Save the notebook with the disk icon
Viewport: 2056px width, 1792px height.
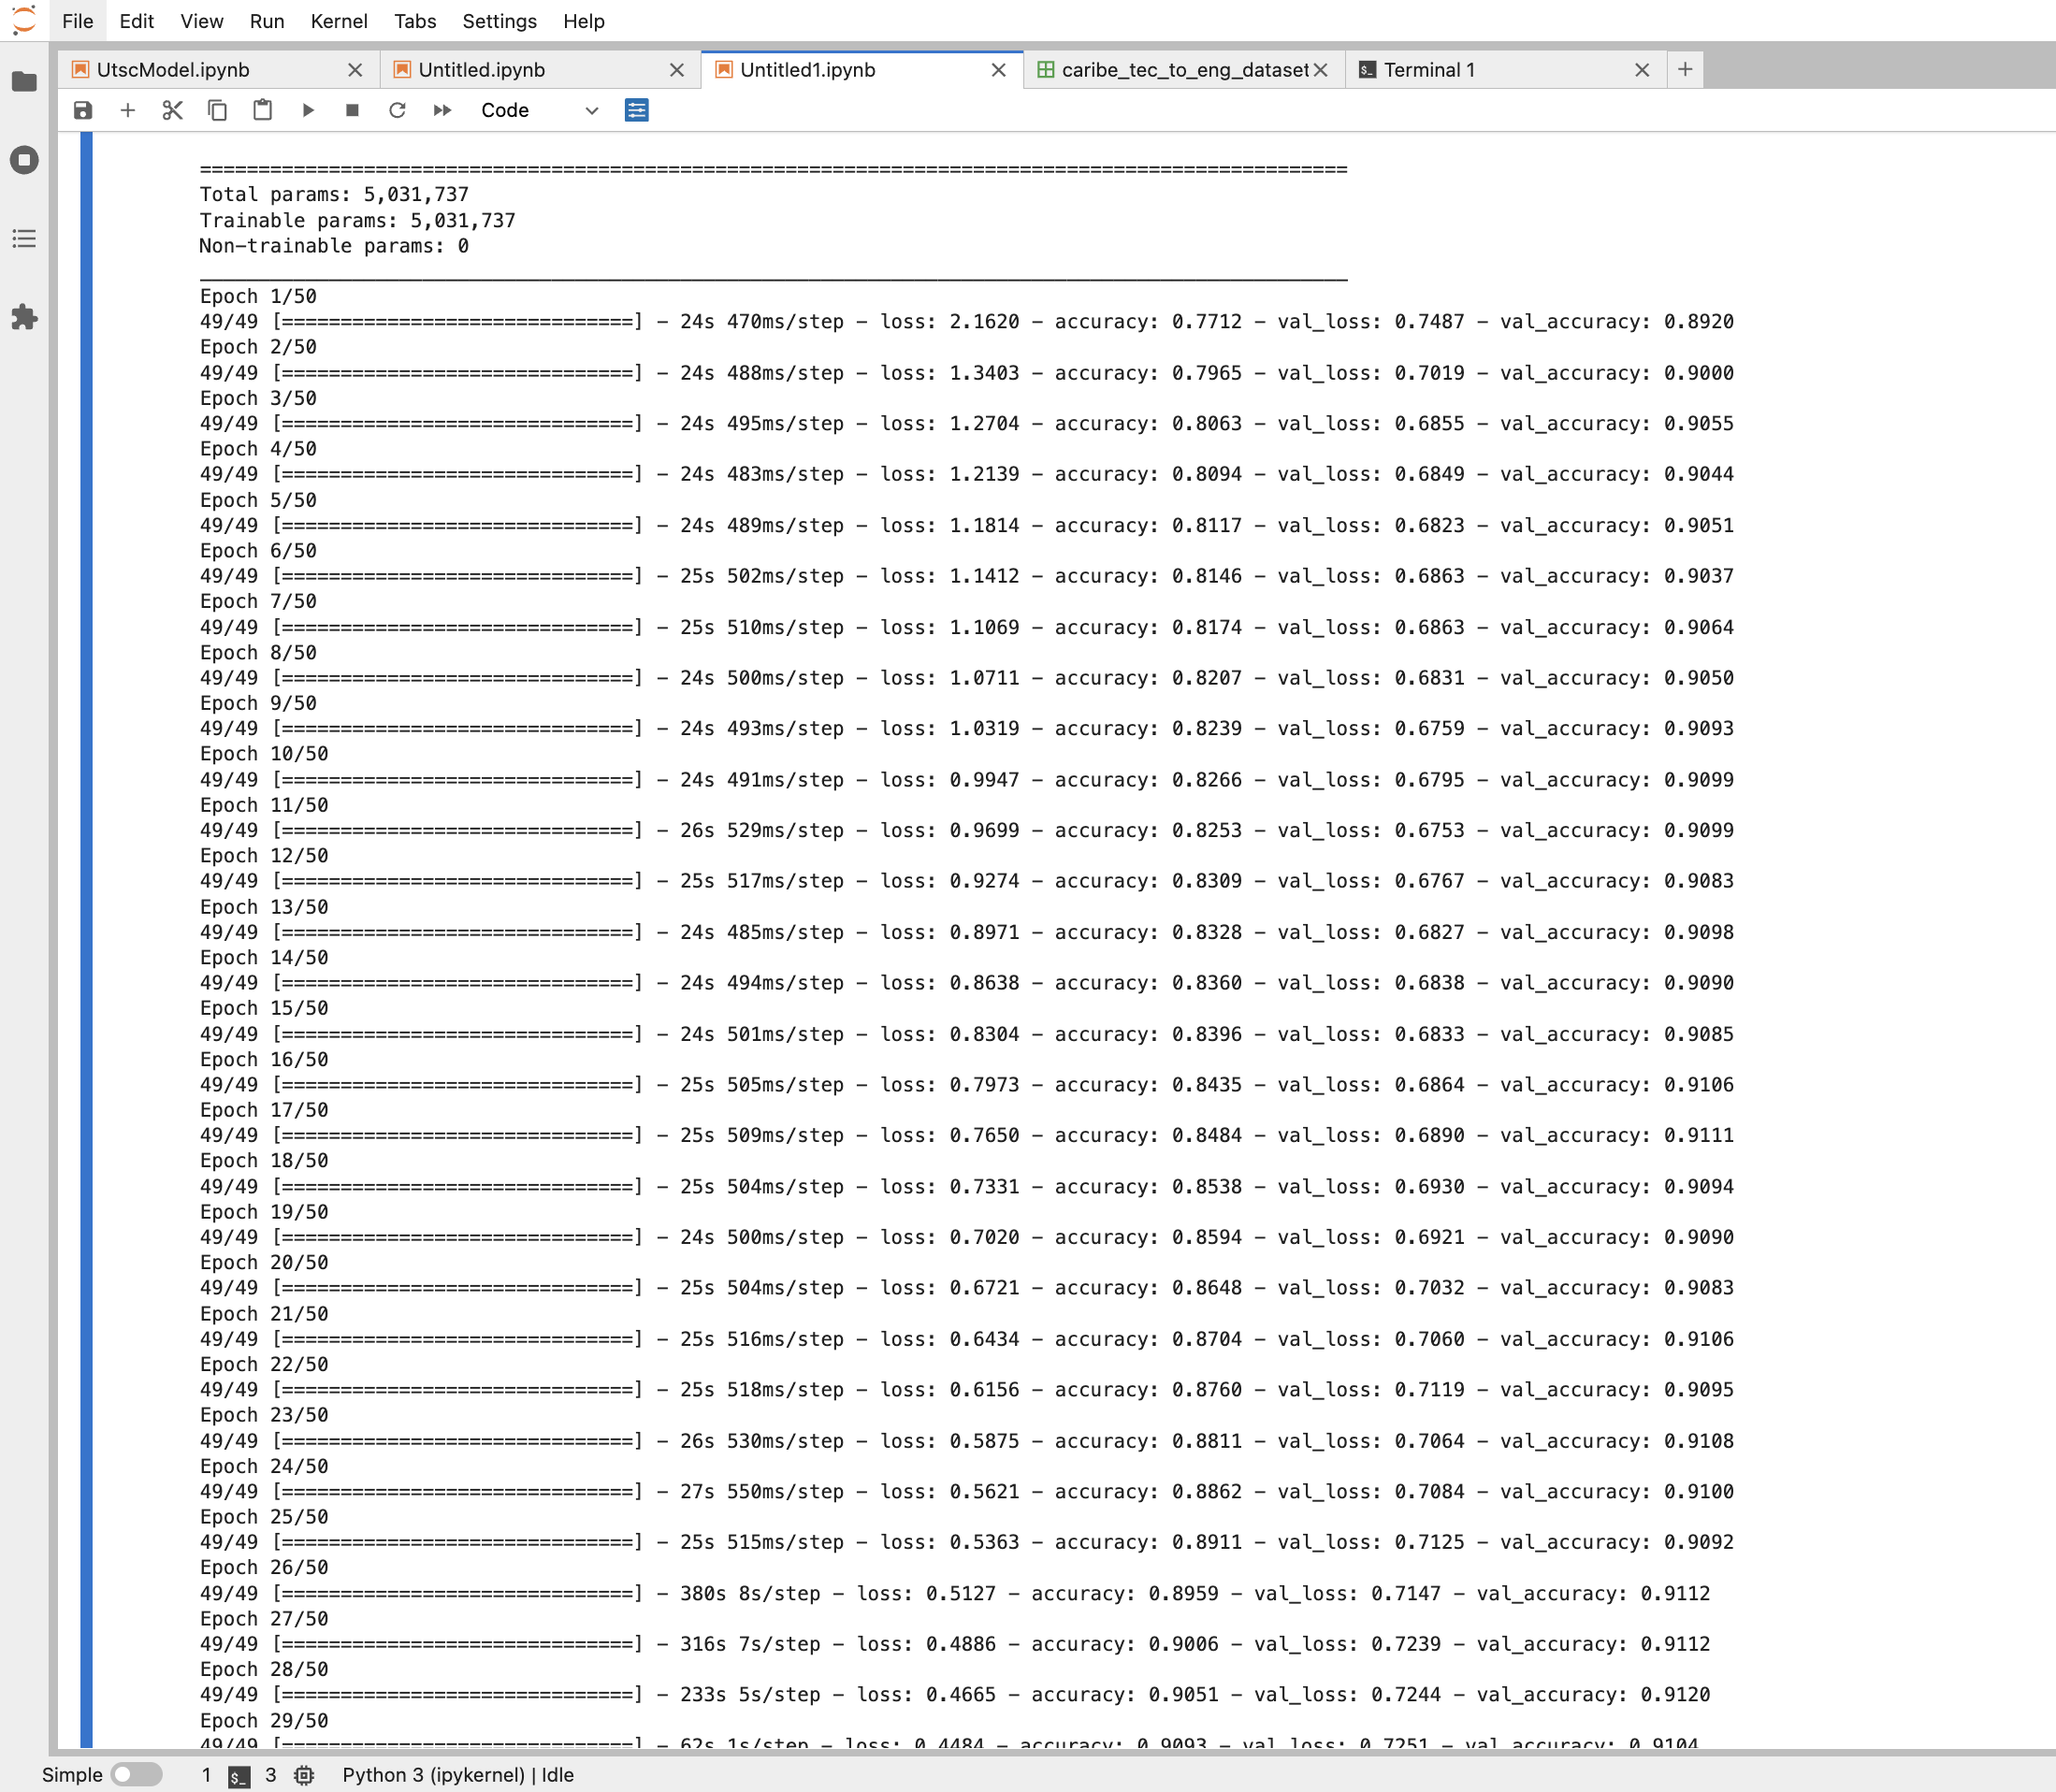[83, 110]
